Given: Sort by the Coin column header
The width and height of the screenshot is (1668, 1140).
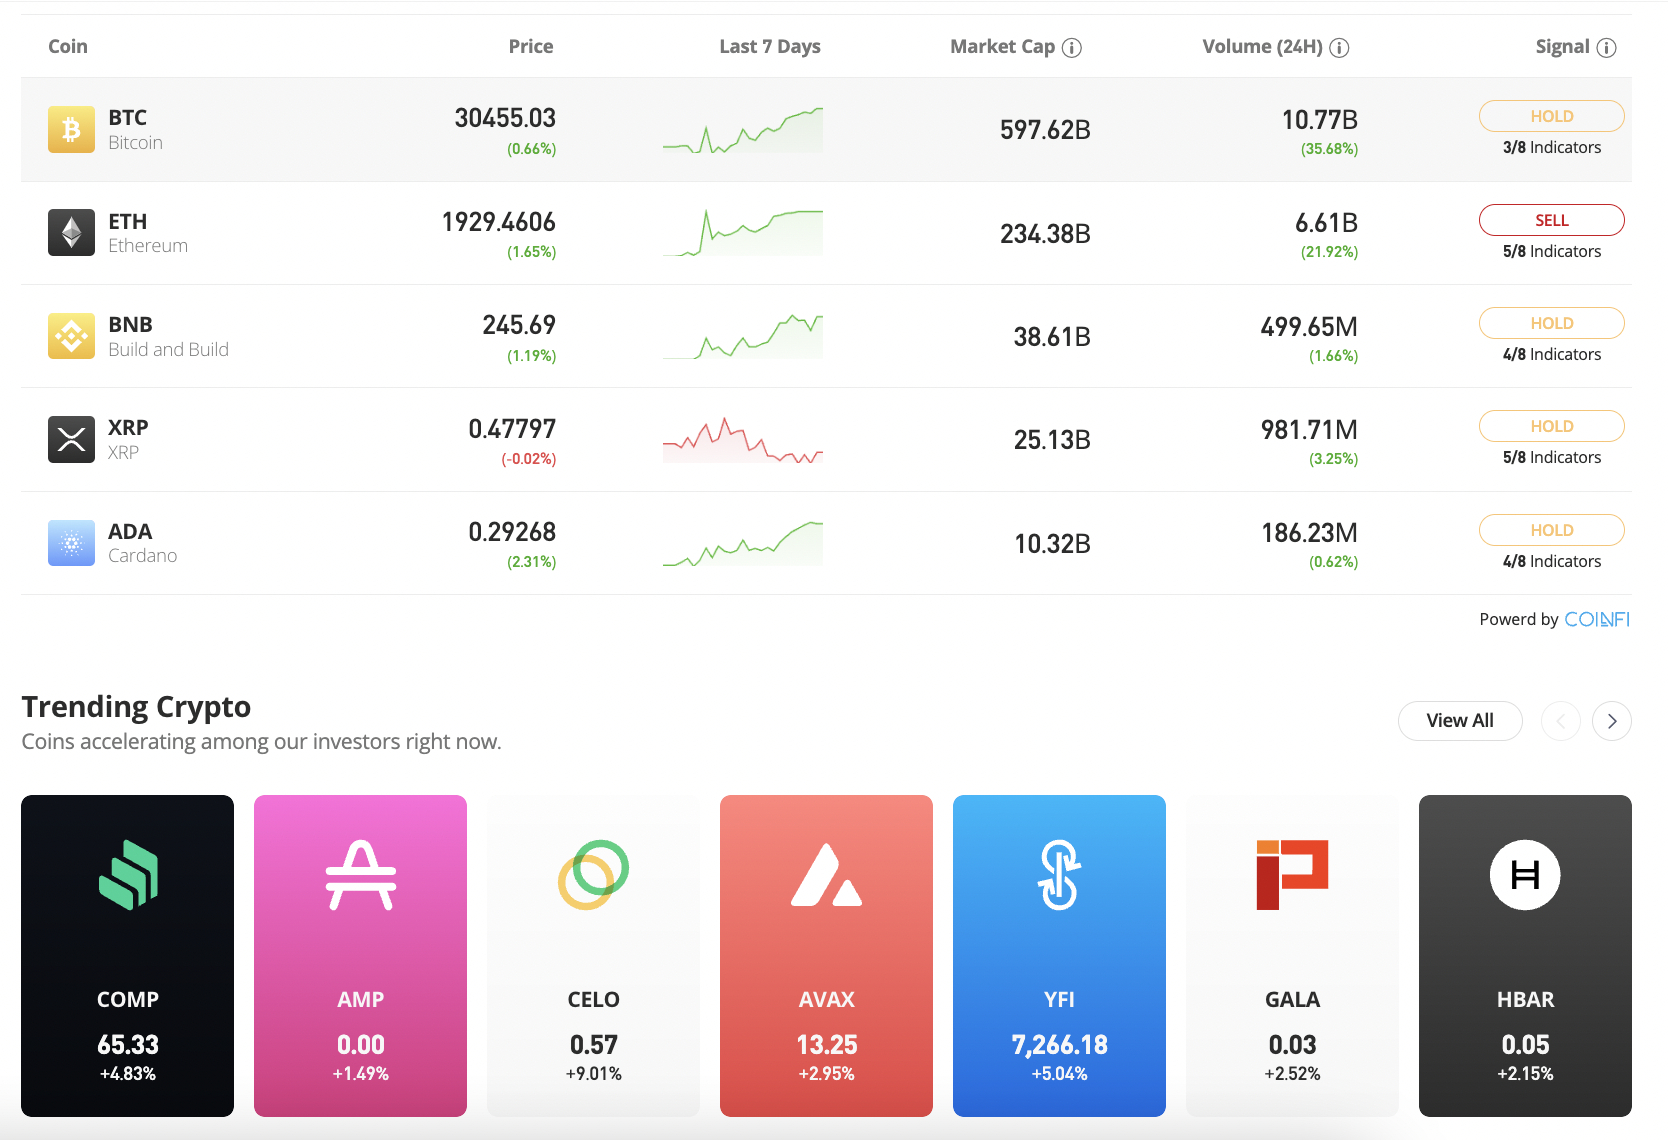Looking at the screenshot, I should tap(68, 46).
